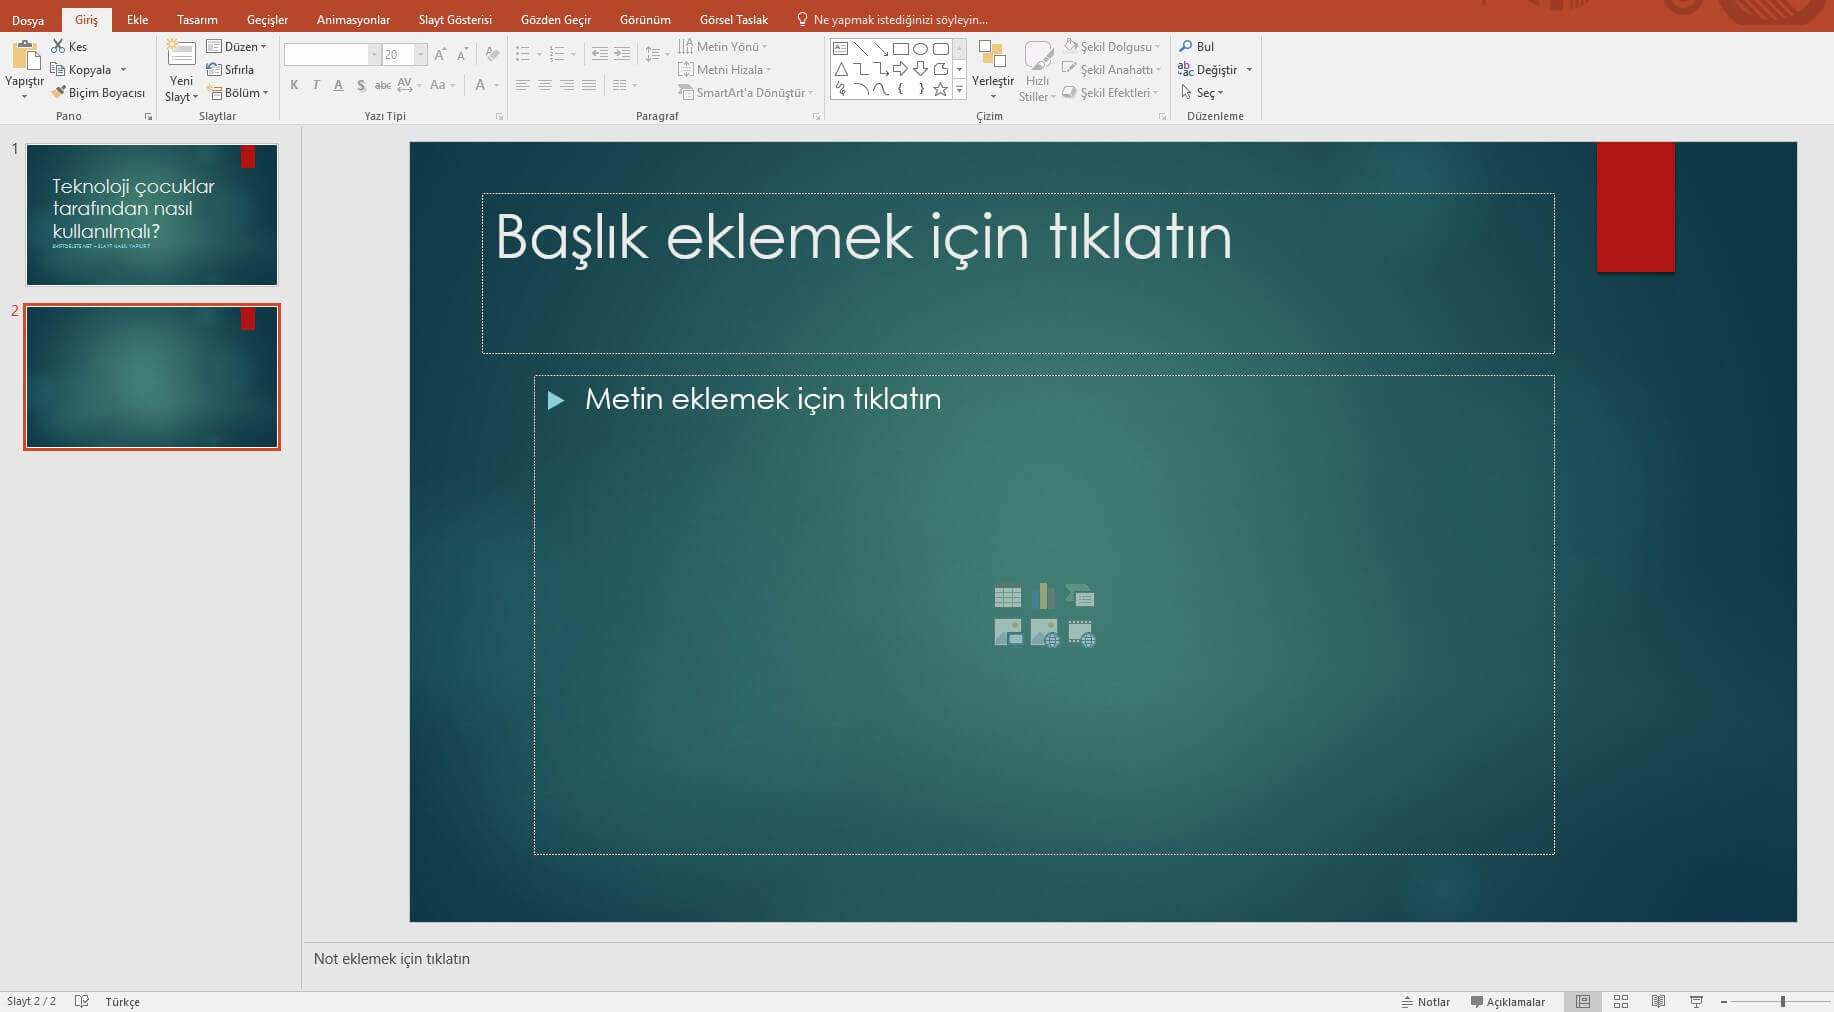This screenshot has width=1834, height=1012.
Task: Open the Yazı Tipi dialog launcher
Action: [x=499, y=116]
